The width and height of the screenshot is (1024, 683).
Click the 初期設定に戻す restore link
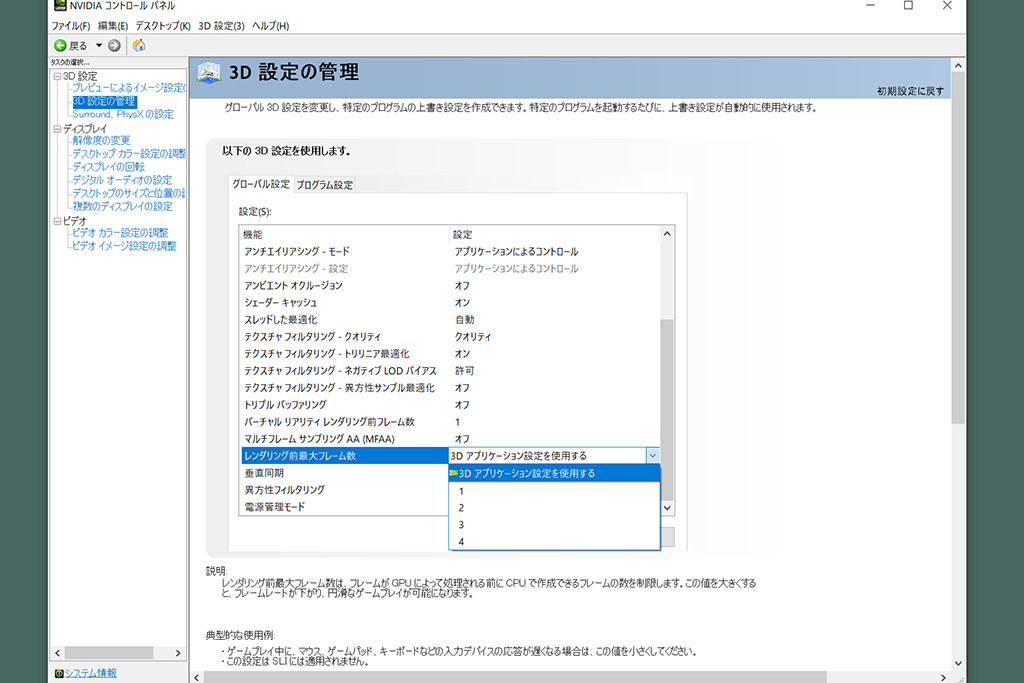[910, 91]
